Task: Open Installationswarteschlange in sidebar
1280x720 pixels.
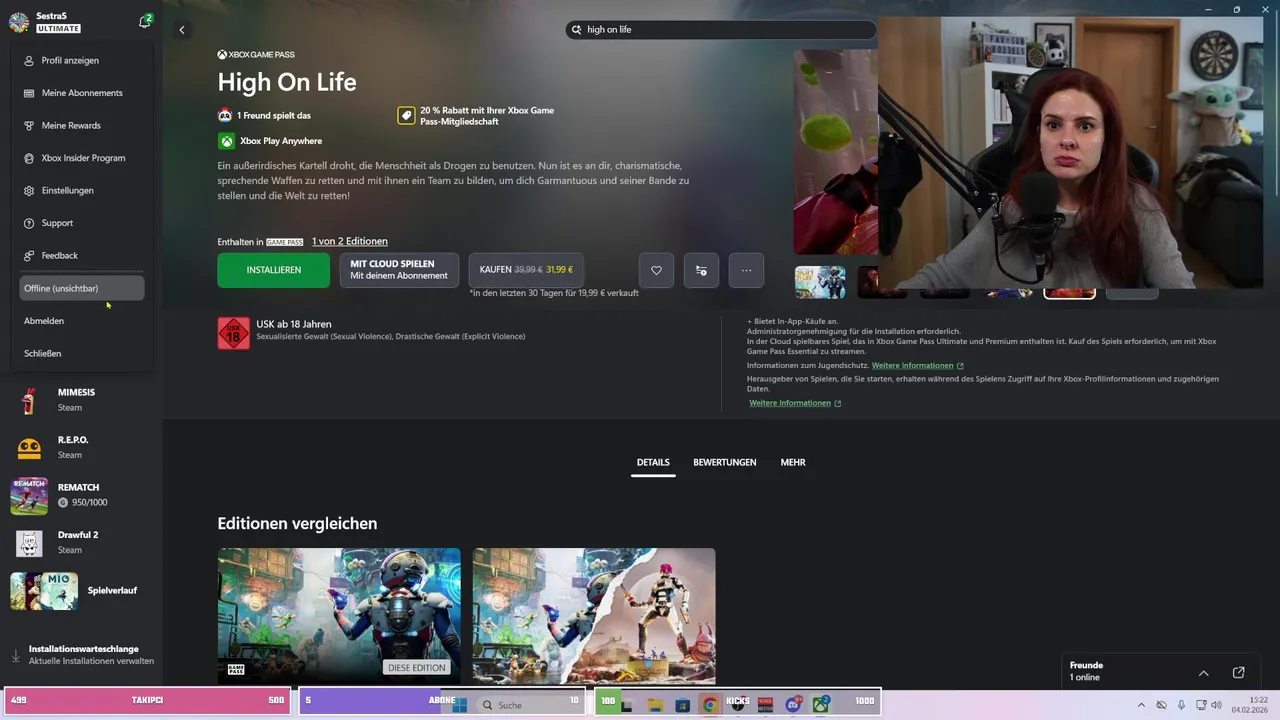Action: click(x=82, y=655)
